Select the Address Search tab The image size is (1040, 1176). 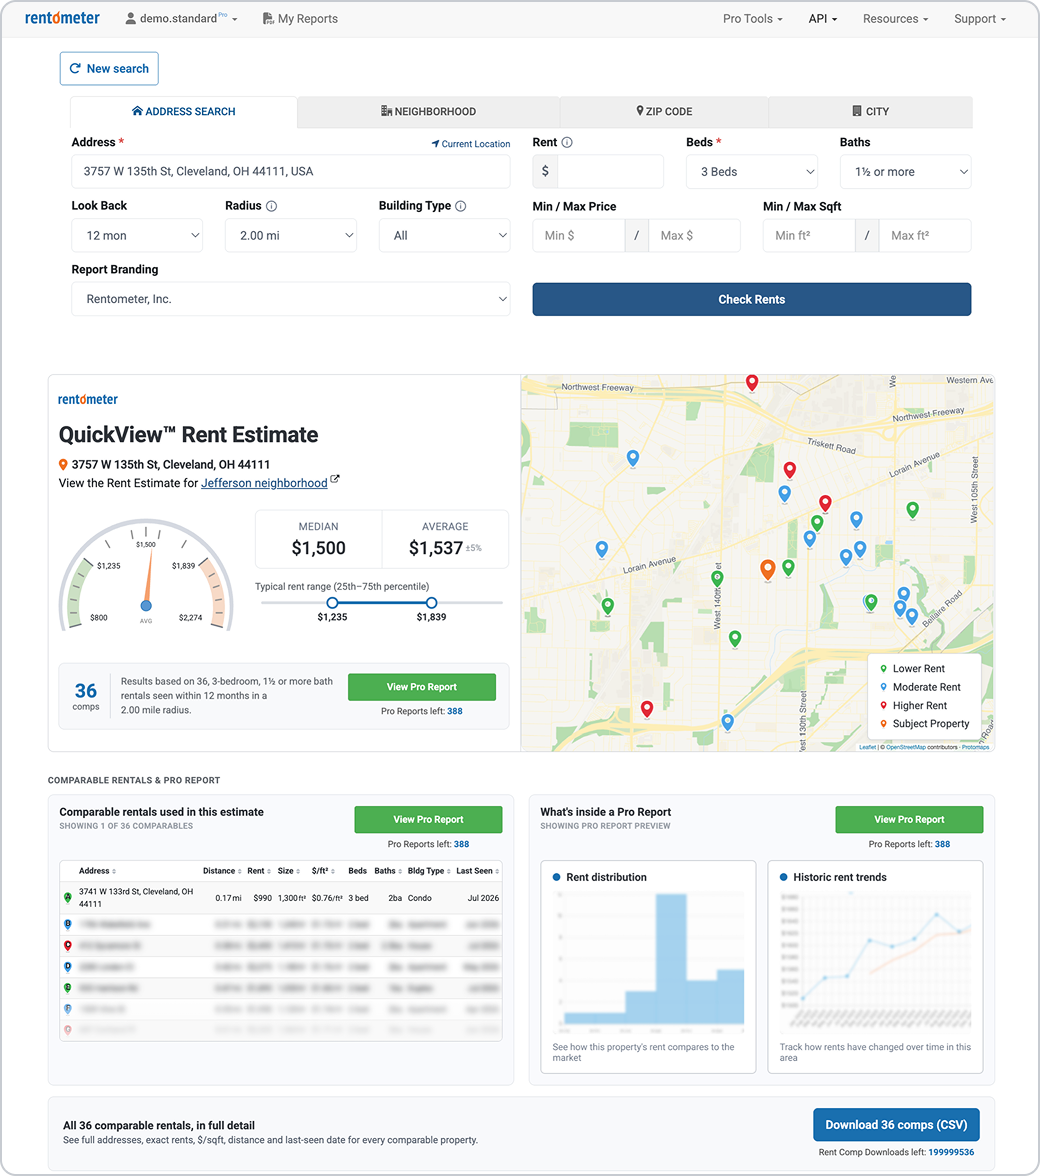coord(184,112)
